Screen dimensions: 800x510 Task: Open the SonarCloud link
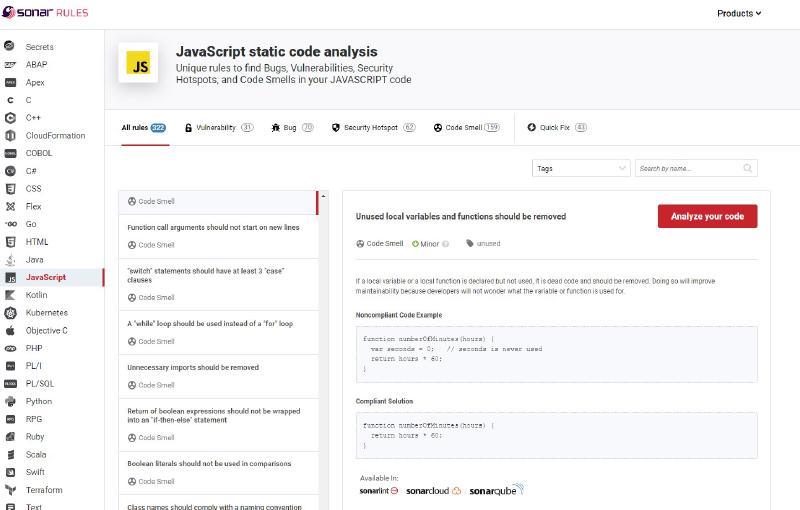click(x=433, y=491)
